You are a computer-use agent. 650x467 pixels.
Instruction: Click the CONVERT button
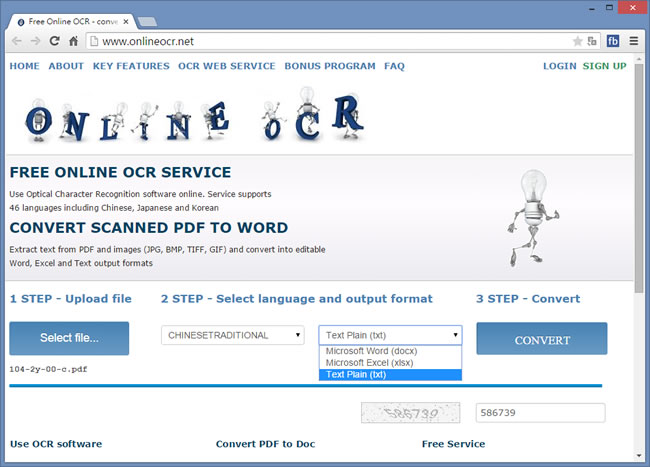[542, 339]
